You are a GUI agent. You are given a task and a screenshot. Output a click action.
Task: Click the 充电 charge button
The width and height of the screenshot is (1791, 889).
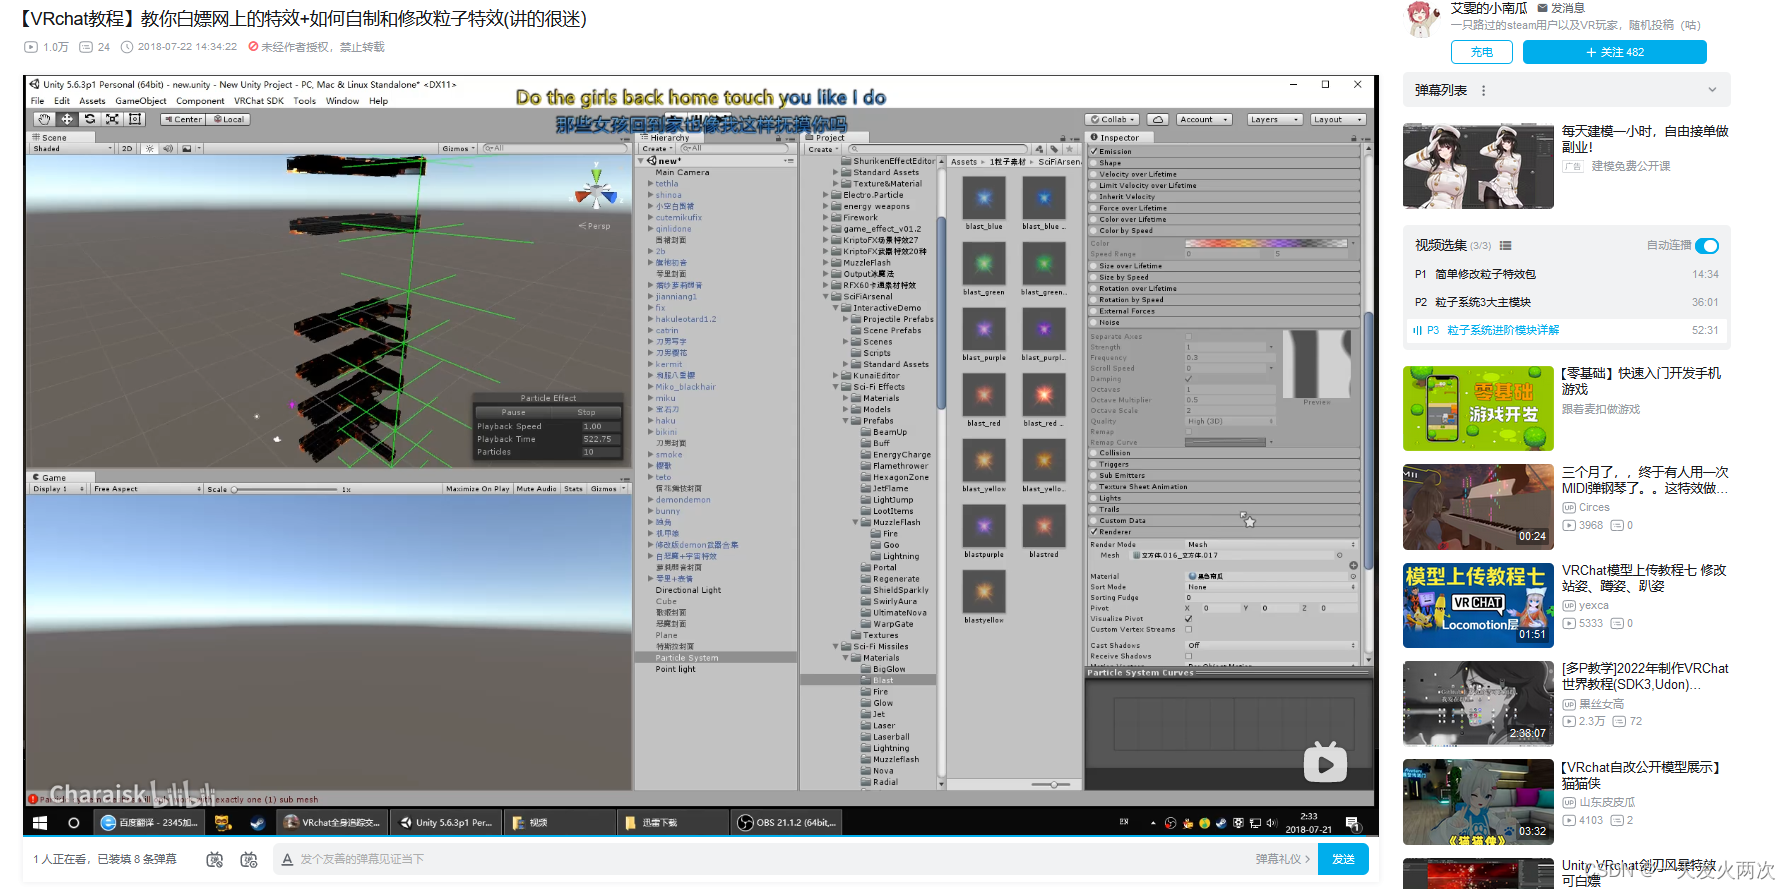point(1482,52)
